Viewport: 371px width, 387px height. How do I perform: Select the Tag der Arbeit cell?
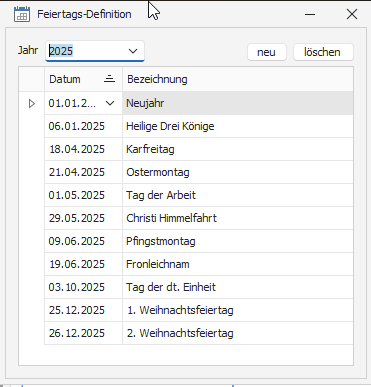pyautogui.click(x=238, y=195)
